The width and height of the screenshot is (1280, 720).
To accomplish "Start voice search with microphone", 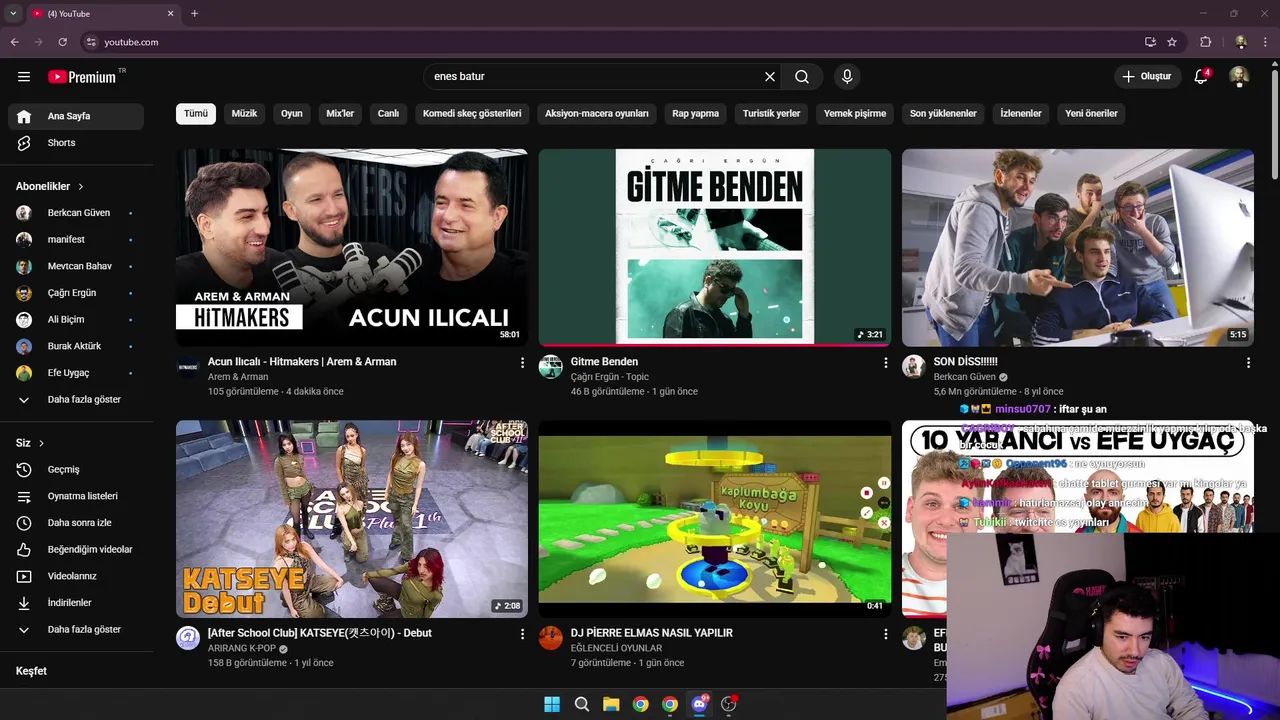I will coord(847,76).
